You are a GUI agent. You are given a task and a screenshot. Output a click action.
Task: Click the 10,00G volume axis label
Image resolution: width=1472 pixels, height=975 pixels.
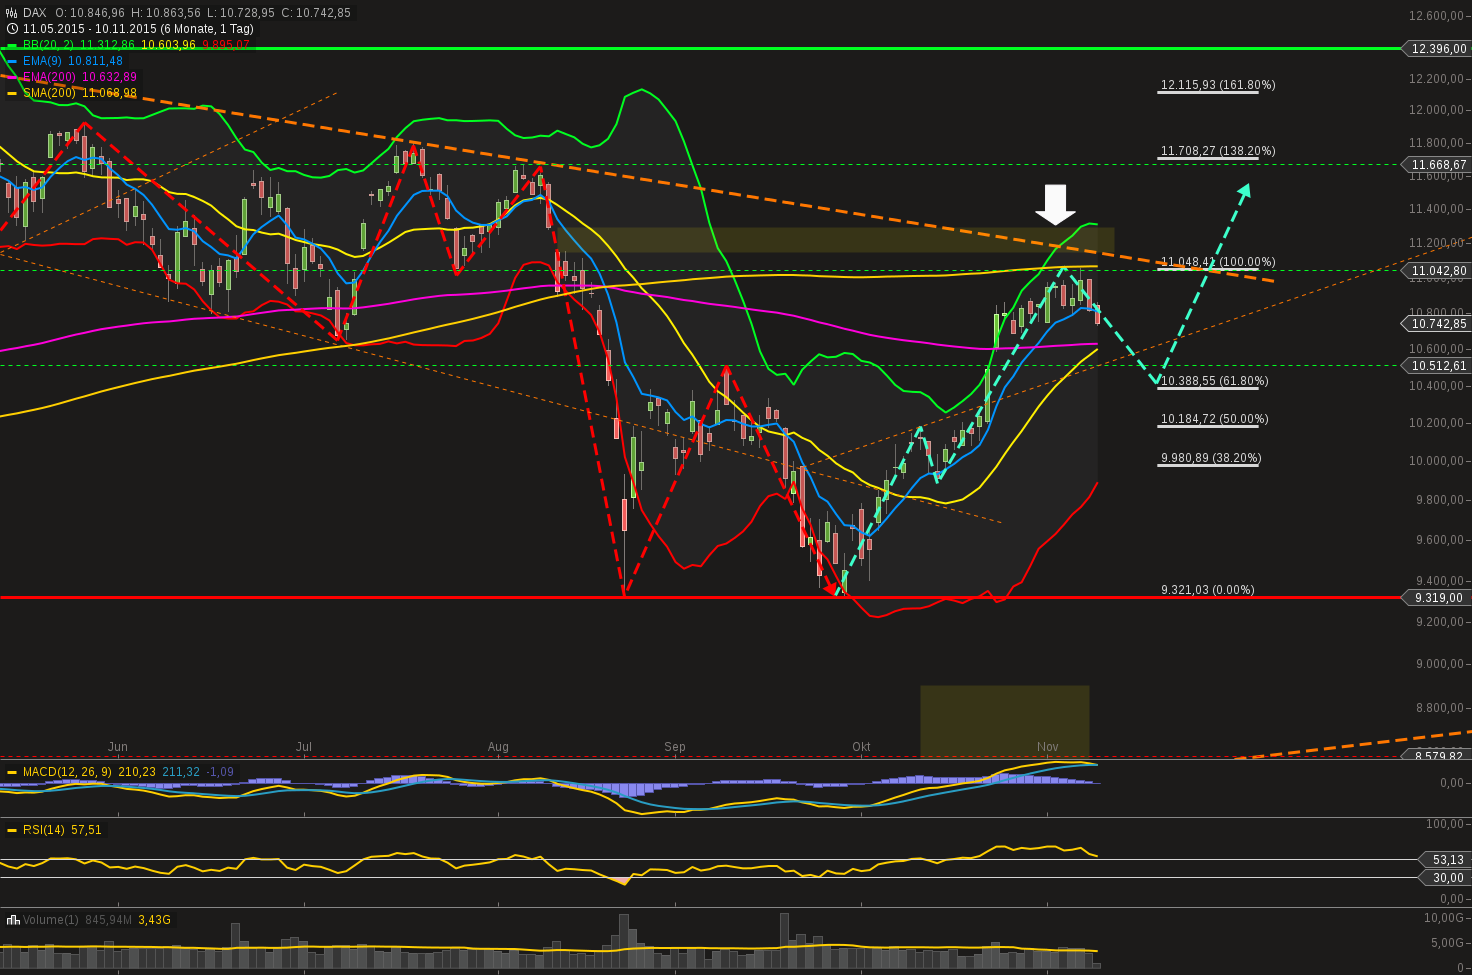click(x=1444, y=918)
